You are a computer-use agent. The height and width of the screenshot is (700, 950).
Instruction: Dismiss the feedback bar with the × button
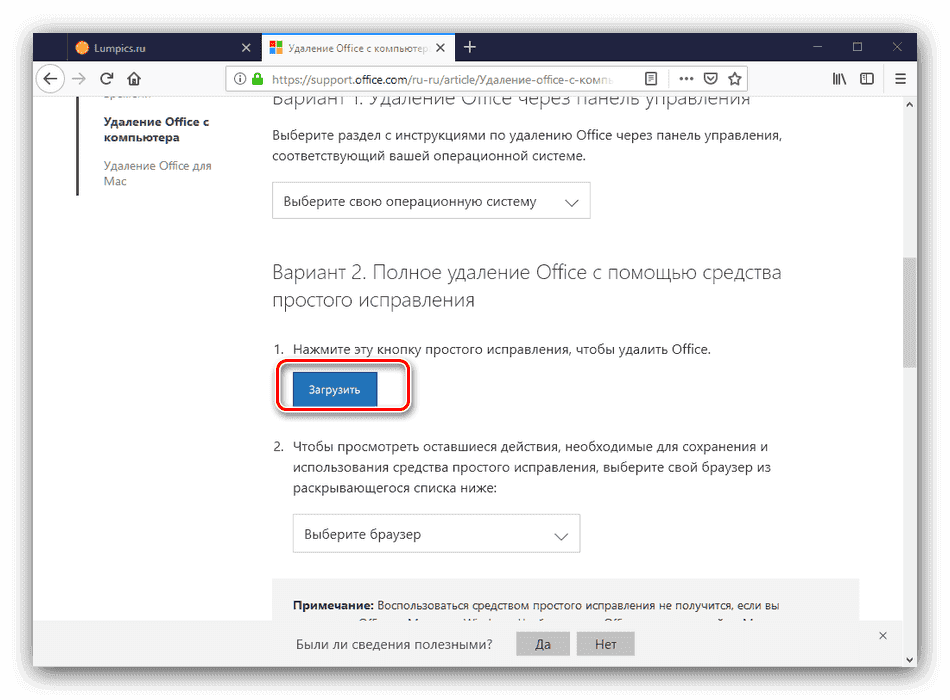click(x=882, y=635)
